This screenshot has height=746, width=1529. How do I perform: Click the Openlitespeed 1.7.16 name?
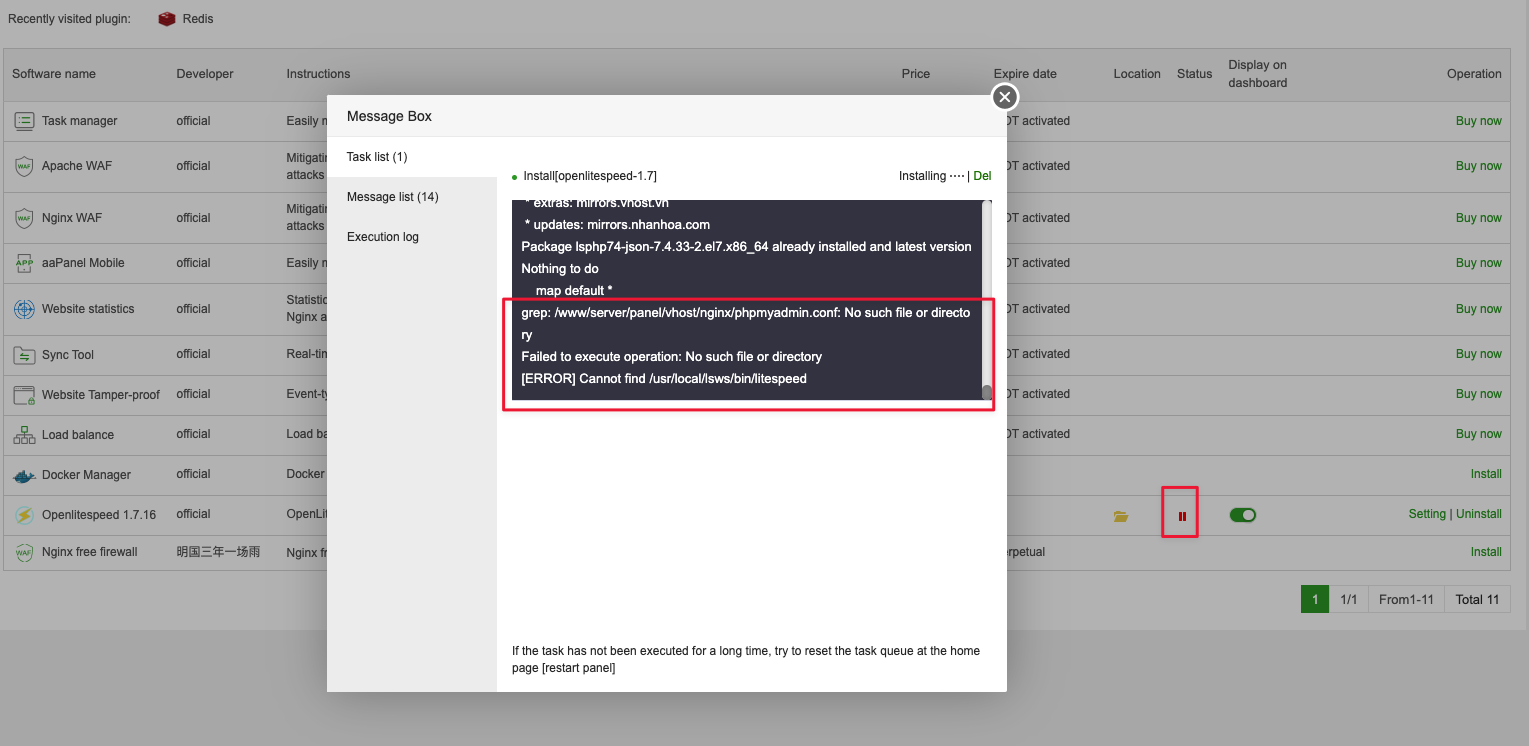coord(99,515)
